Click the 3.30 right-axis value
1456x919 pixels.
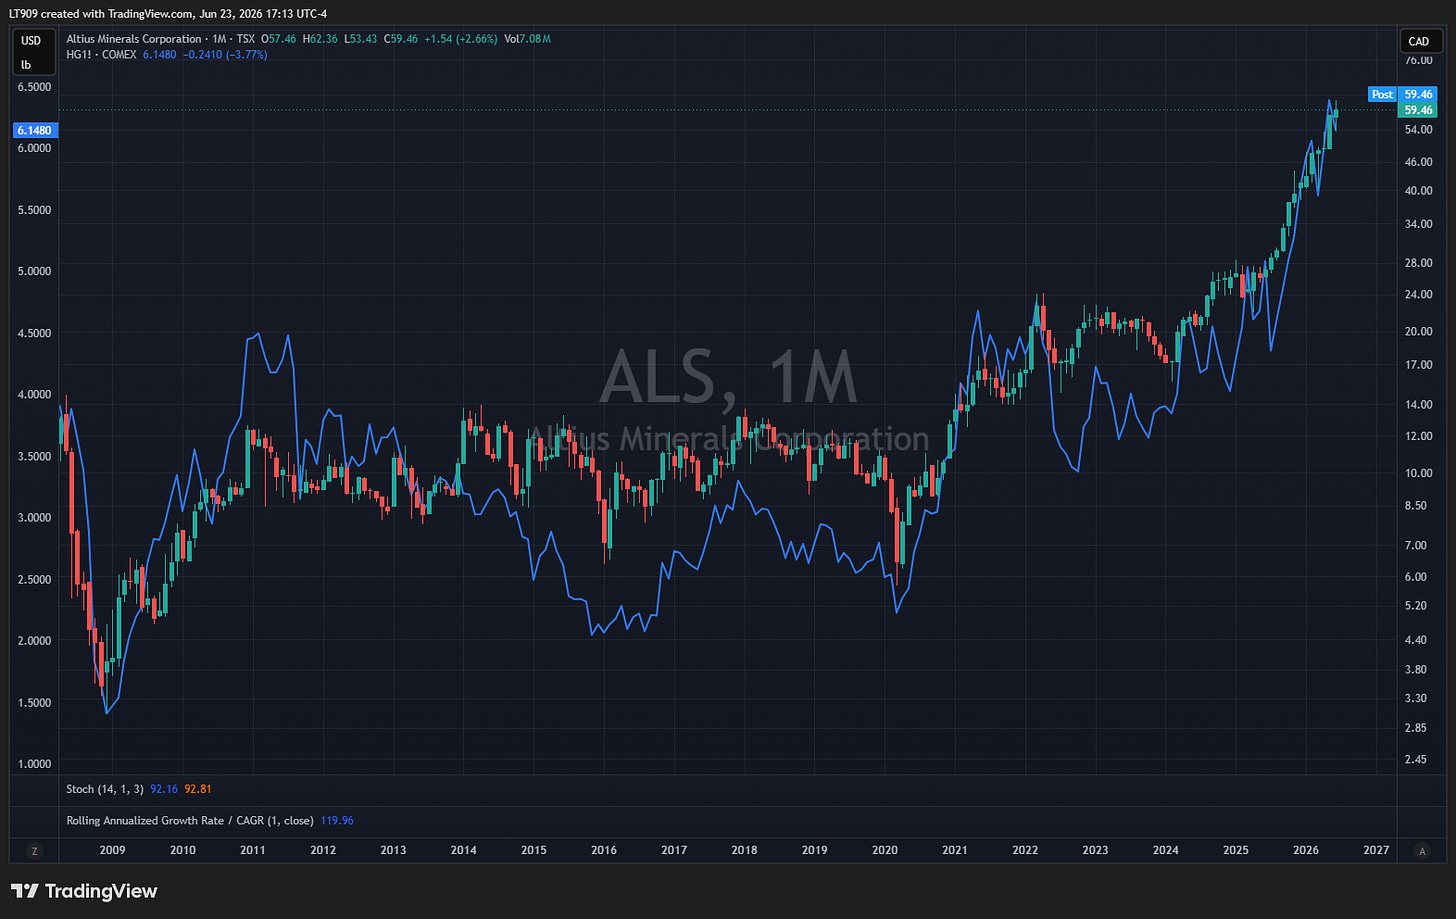[x=1415, y=698]
